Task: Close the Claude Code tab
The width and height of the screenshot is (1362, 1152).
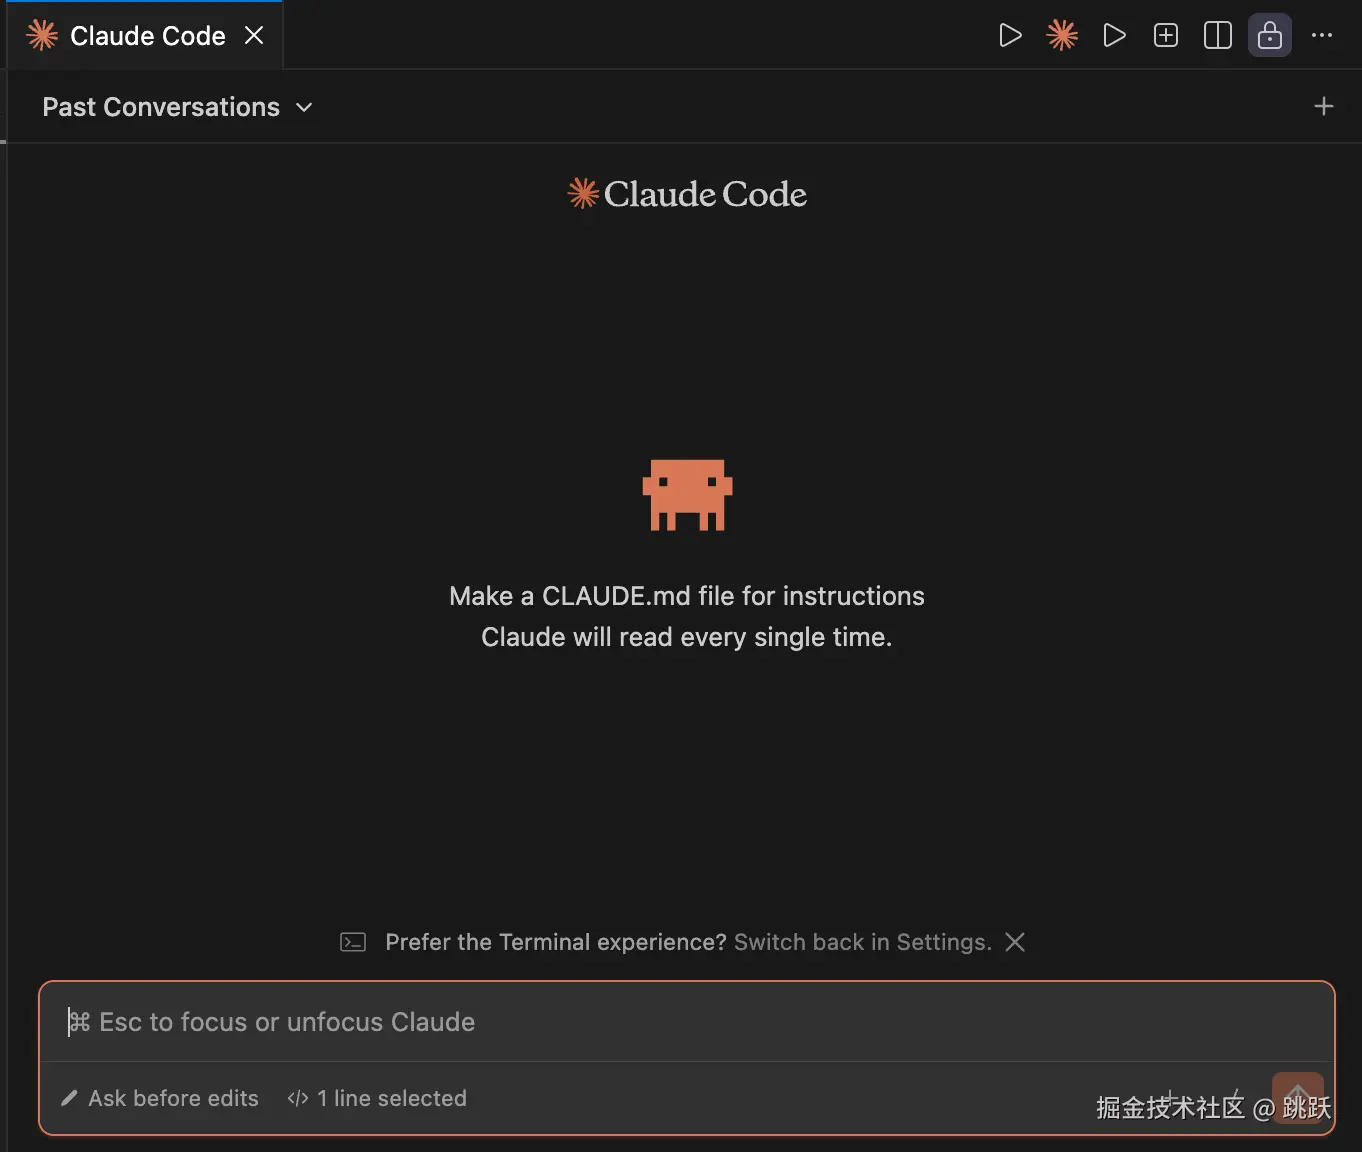Action: pyautogui.click(x=255, y=36)
